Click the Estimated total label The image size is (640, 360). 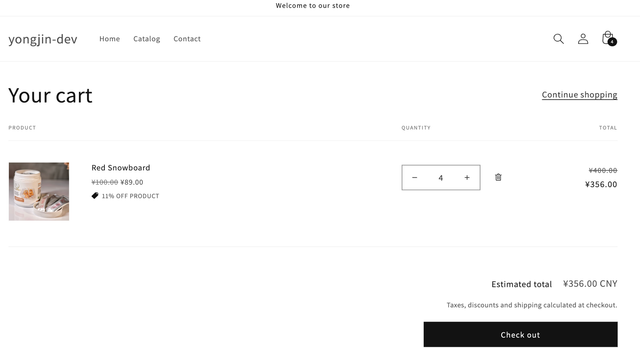tap(522, 284)
